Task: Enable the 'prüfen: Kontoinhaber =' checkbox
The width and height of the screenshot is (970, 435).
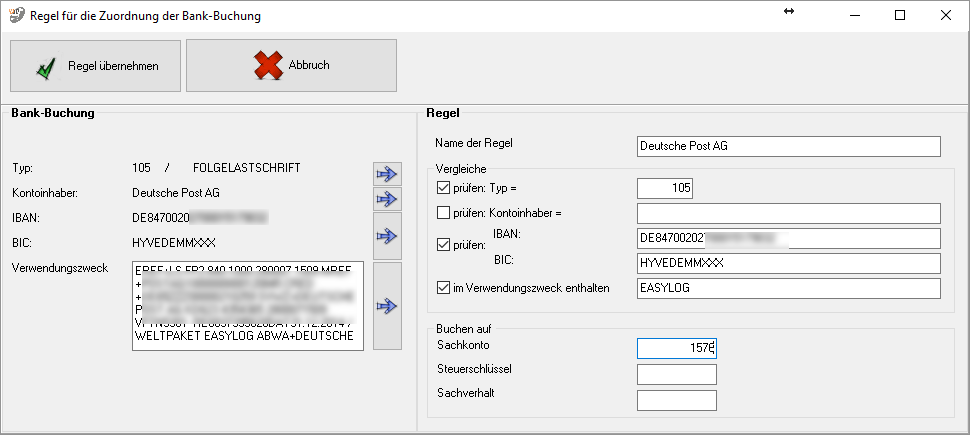Action: pyautogui.click(x=444, y=213)
